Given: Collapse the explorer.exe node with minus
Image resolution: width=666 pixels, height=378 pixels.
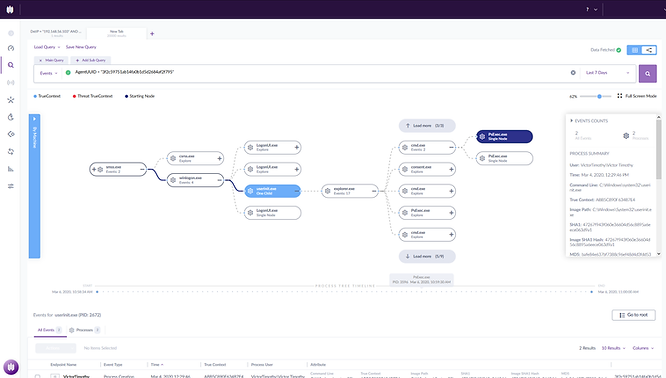Looking at the screenshot, I should pyautogui.click(x=374, y=191).
